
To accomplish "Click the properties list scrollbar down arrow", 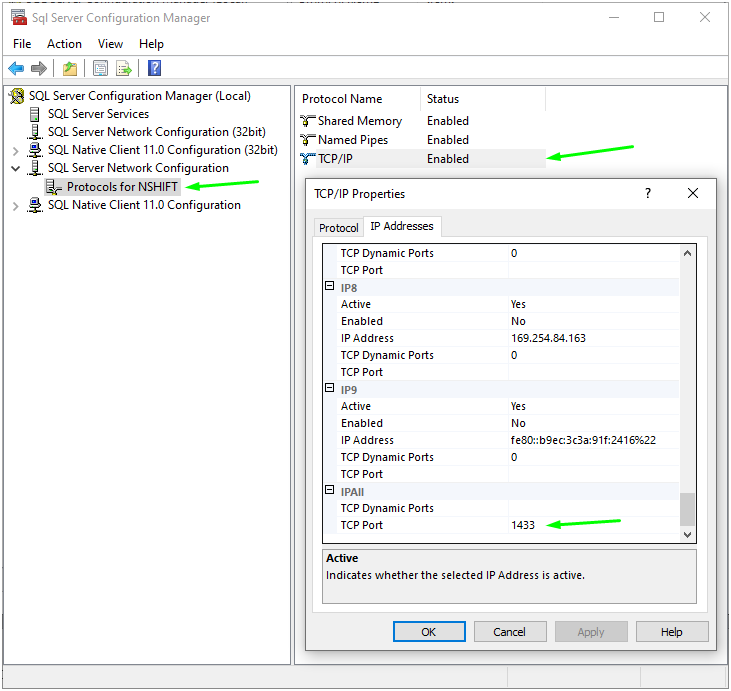I will coord(687,535).
